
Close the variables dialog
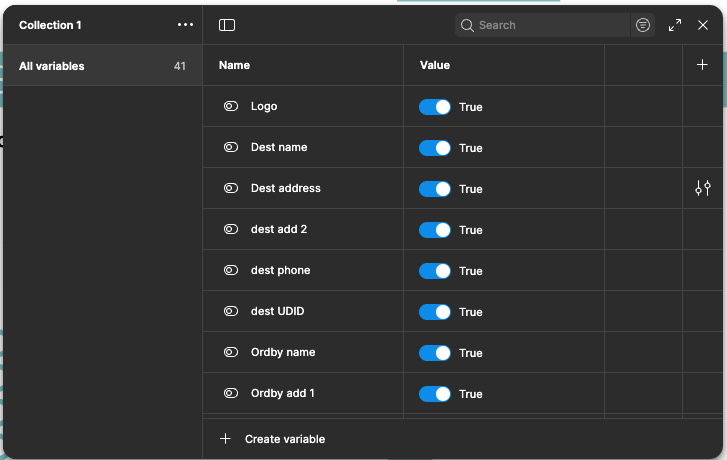[x=703, y=25]
